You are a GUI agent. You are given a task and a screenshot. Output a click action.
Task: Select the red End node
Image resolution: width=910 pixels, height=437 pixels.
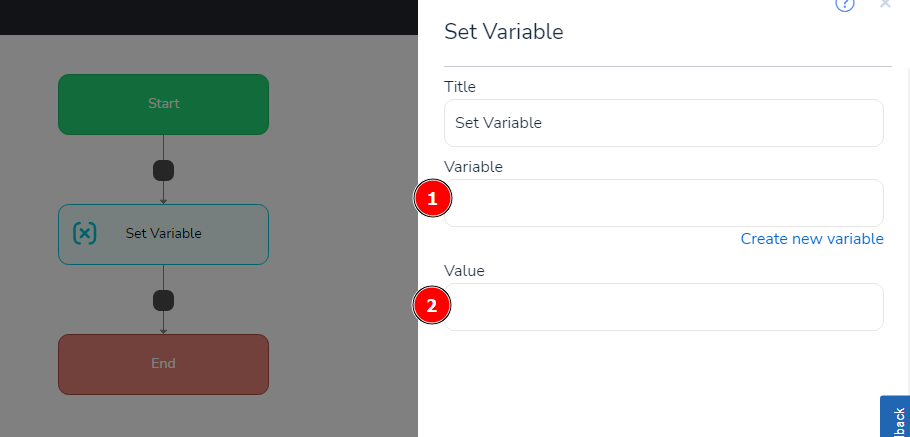[163, 364]
